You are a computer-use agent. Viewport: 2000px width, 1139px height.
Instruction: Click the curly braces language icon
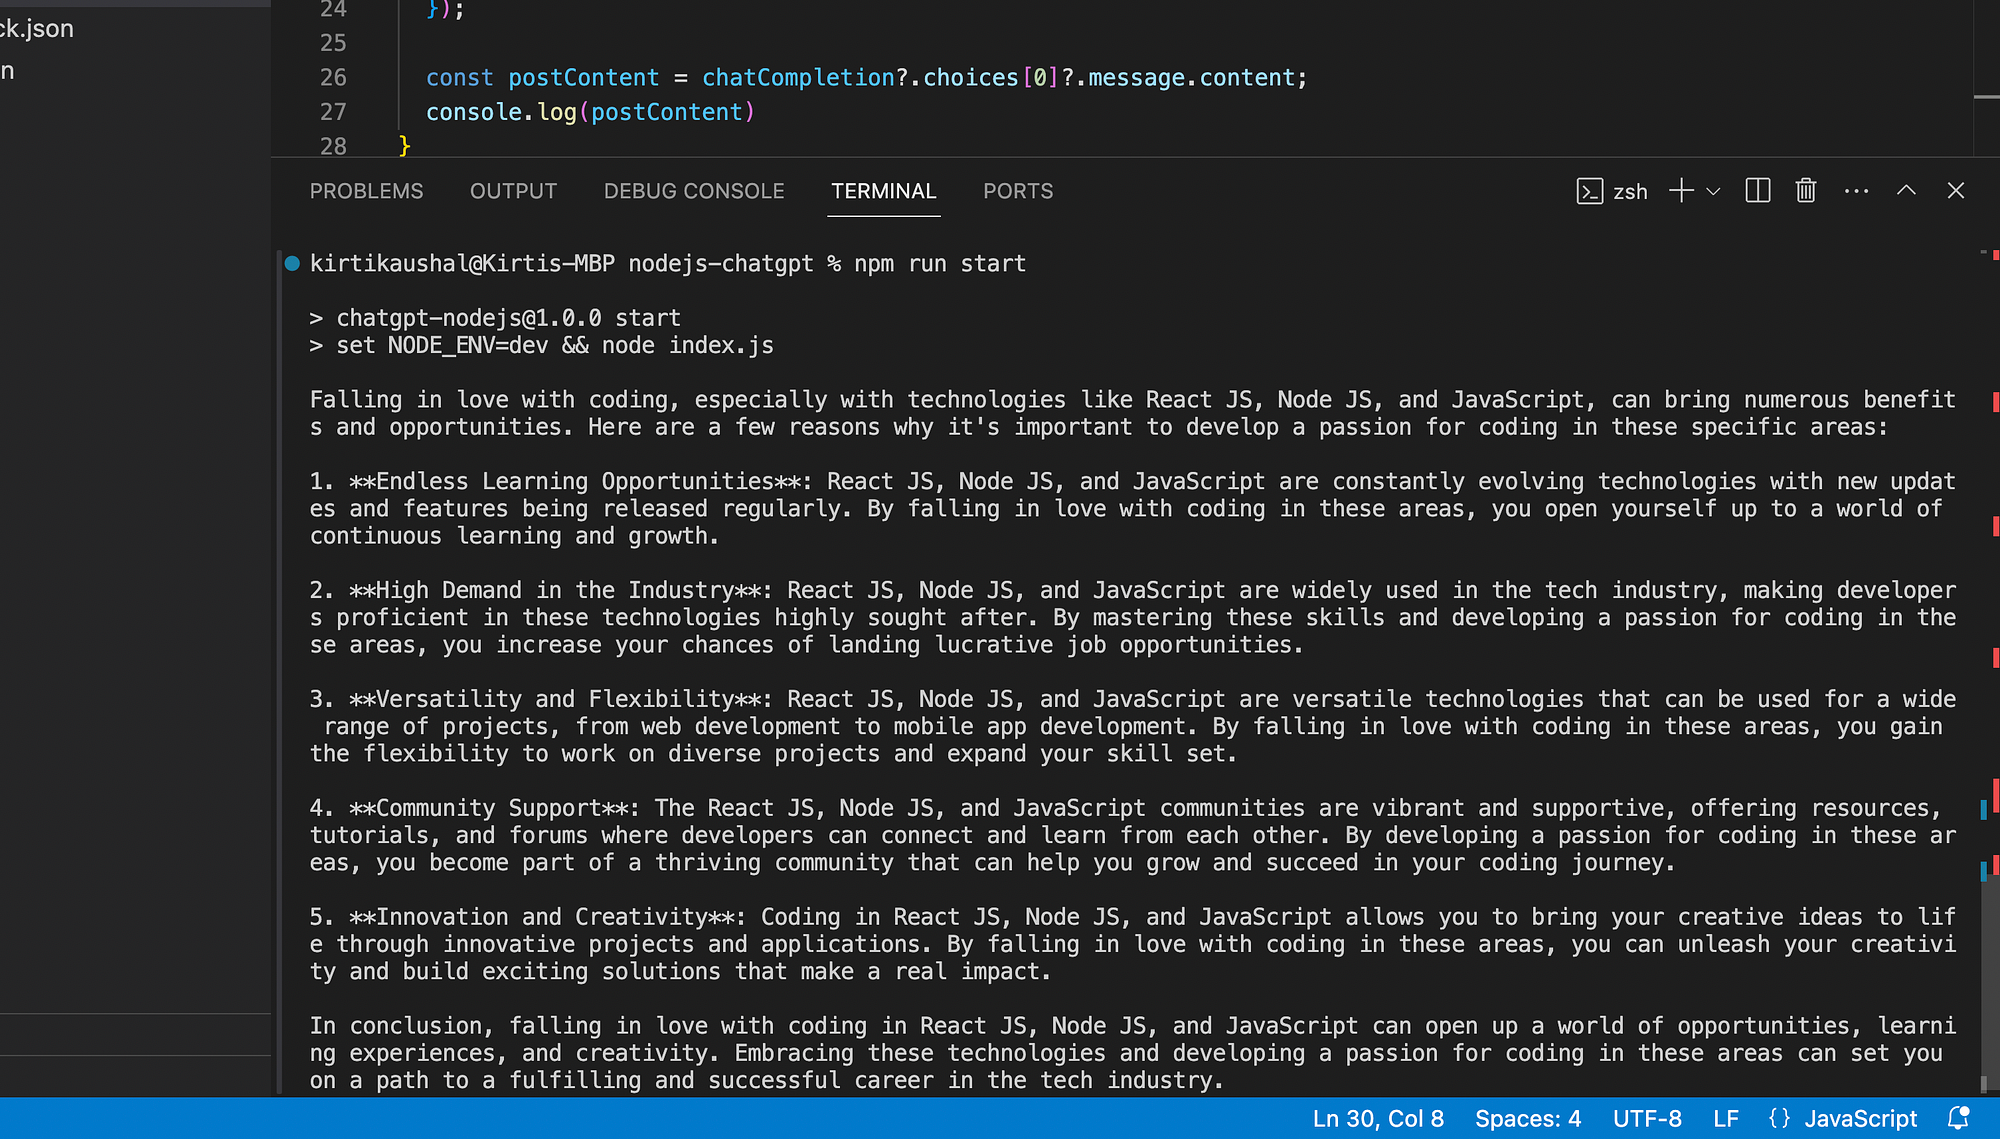[x=1779, y=1118]
